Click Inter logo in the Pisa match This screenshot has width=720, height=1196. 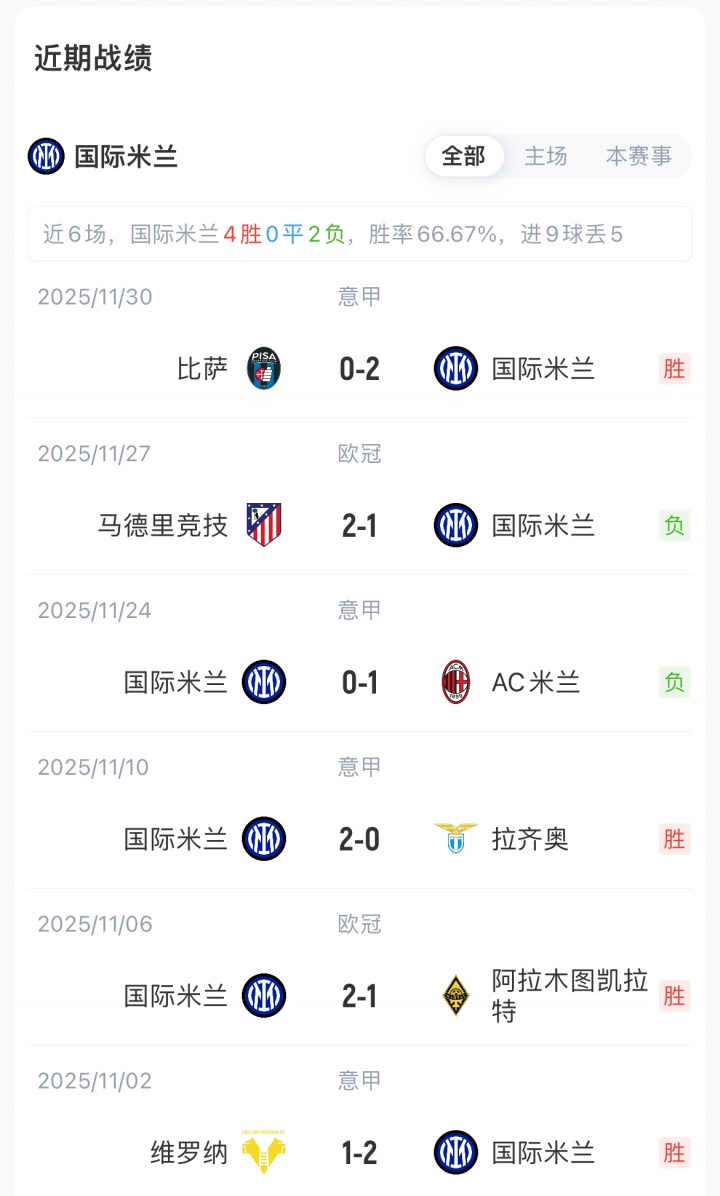point(456,369)
